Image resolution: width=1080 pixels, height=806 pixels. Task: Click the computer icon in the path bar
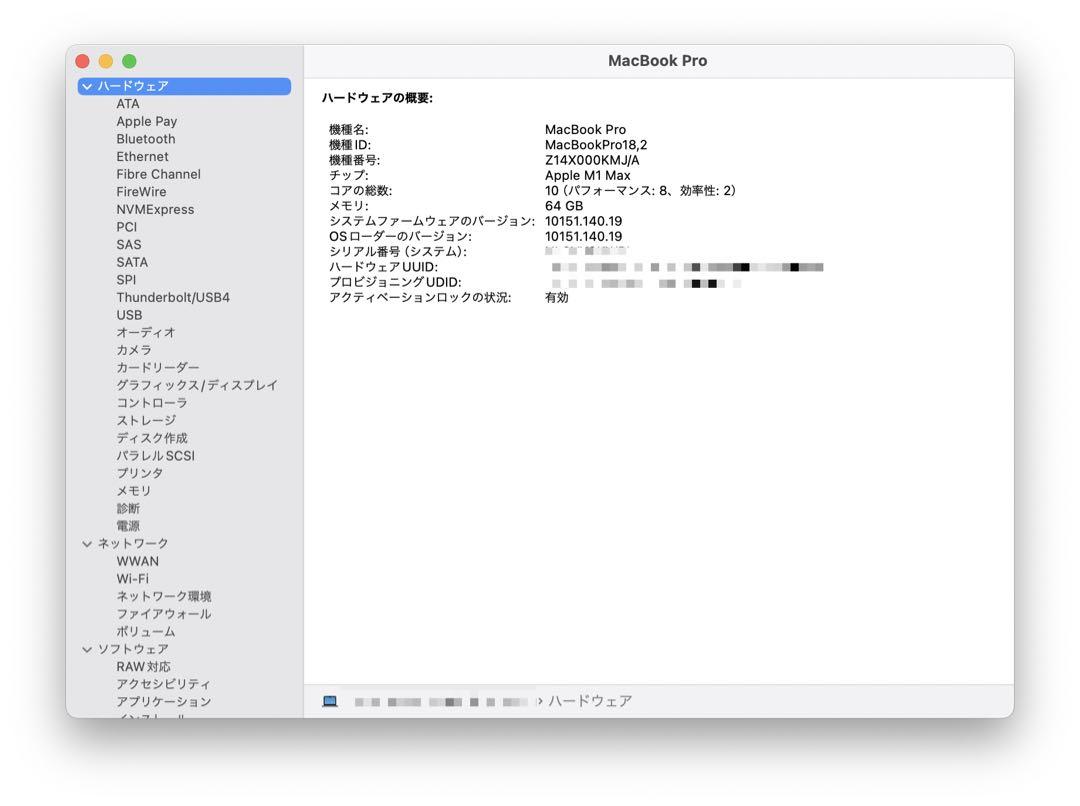(x=330, y=701)
